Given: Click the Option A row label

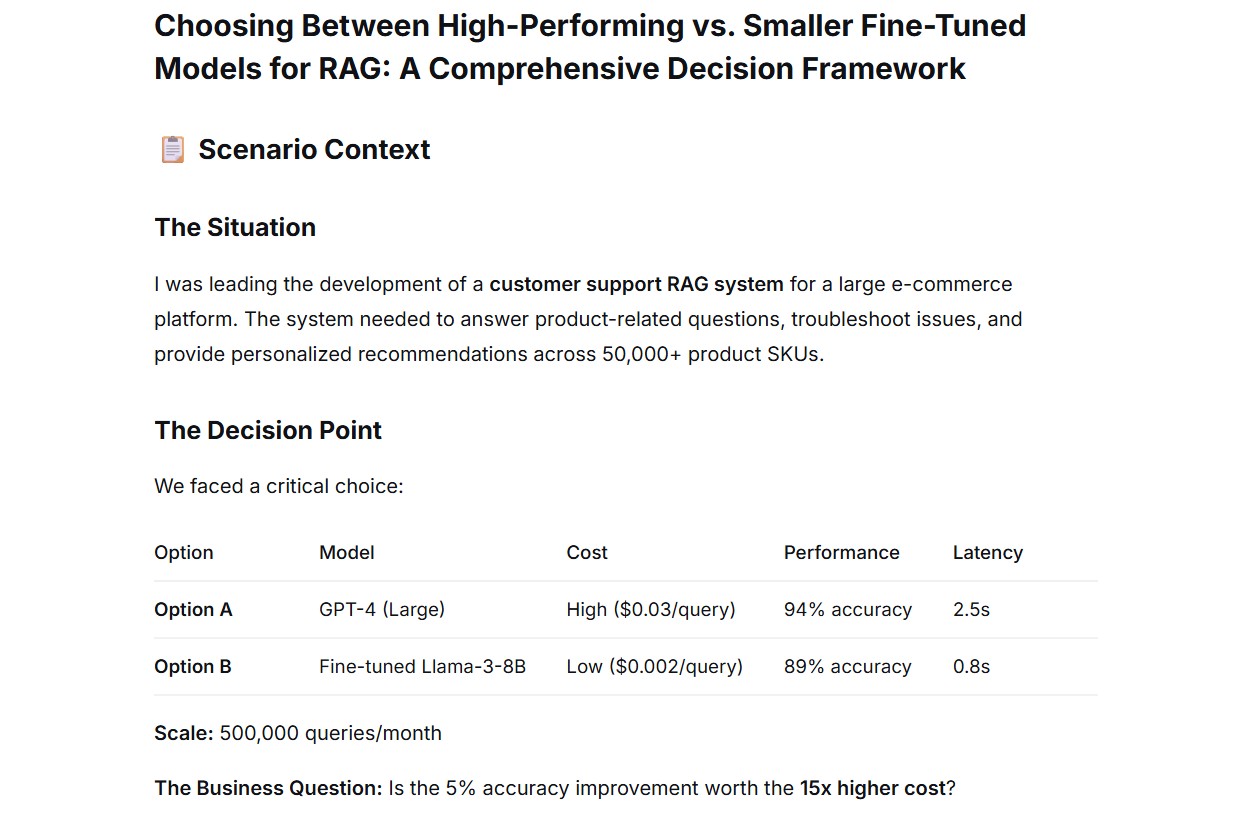Looking at the screenshot, I should click(x=193, y=610).
